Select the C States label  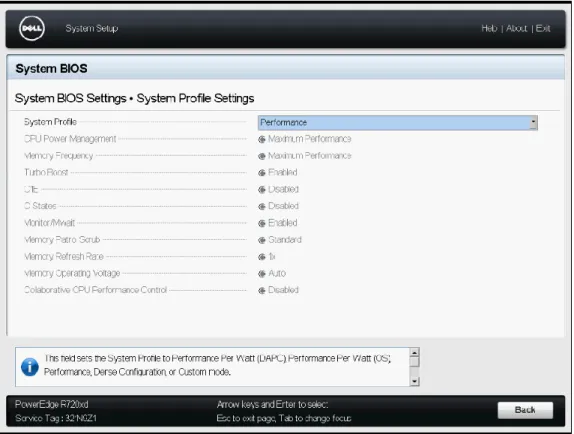40,206
